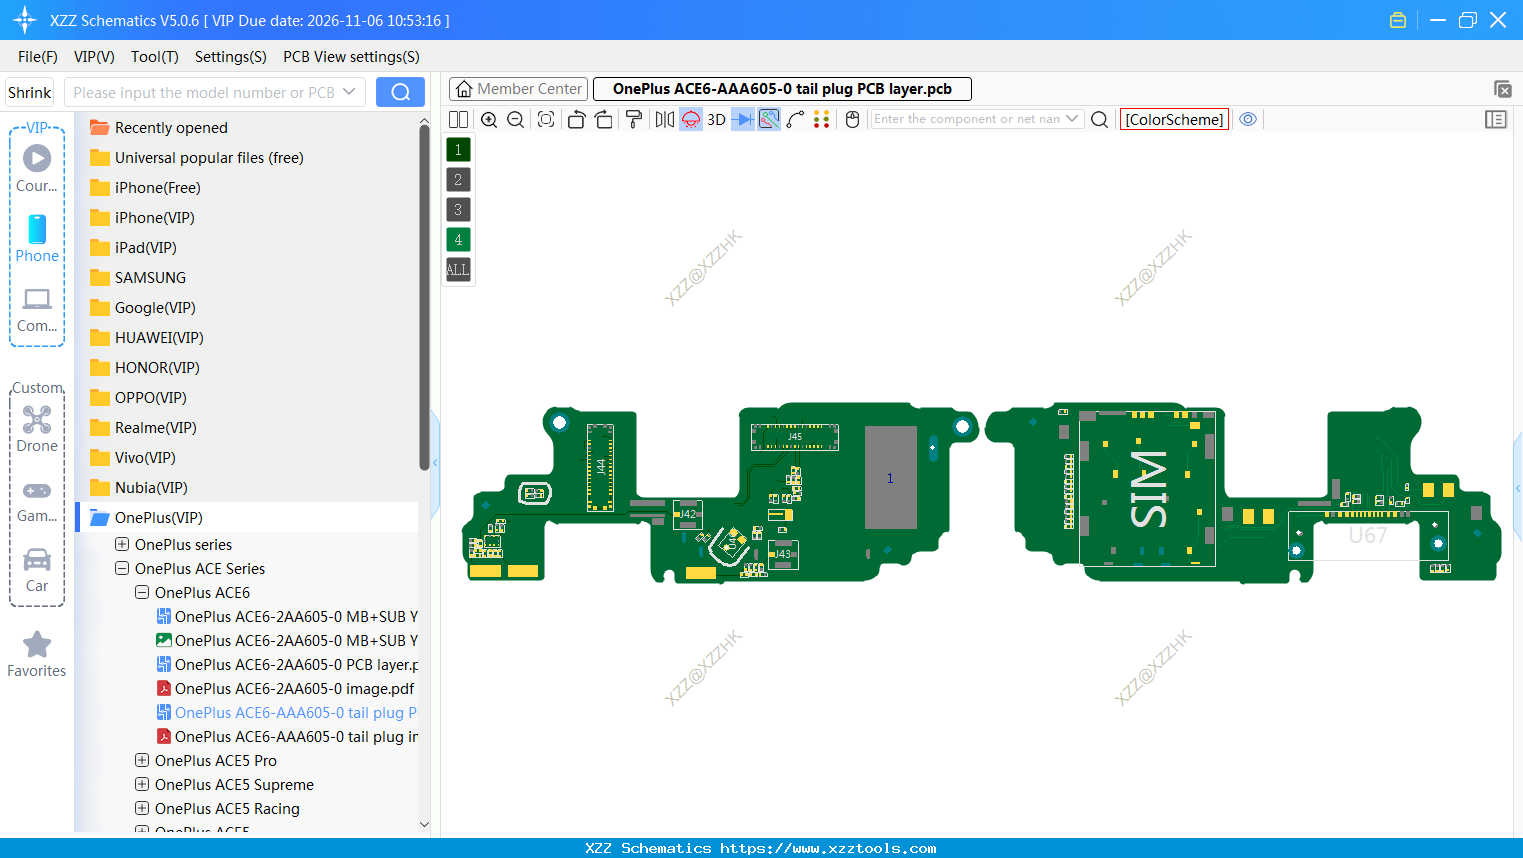Click the split-screen view icon on the toolbar

(x=458, y=119)
